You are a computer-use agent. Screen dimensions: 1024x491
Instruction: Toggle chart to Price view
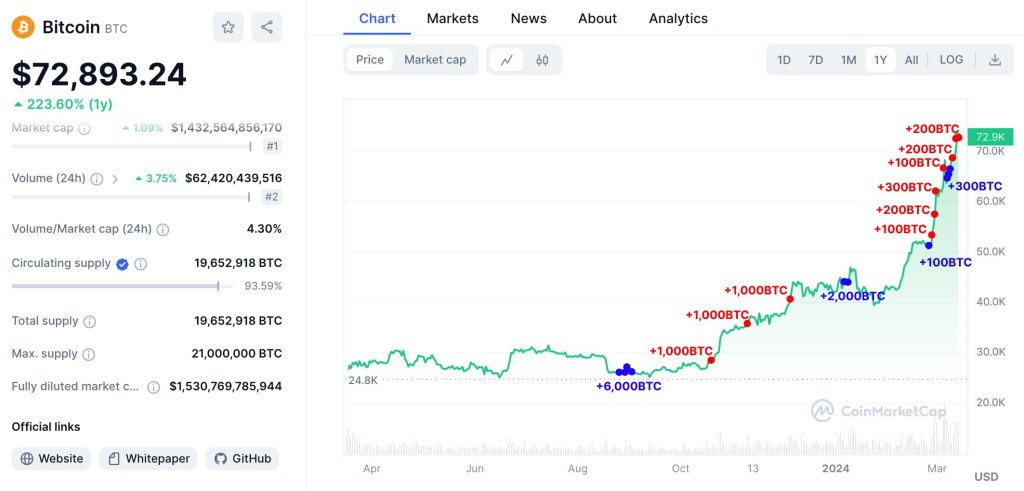(x=369, y=60)
